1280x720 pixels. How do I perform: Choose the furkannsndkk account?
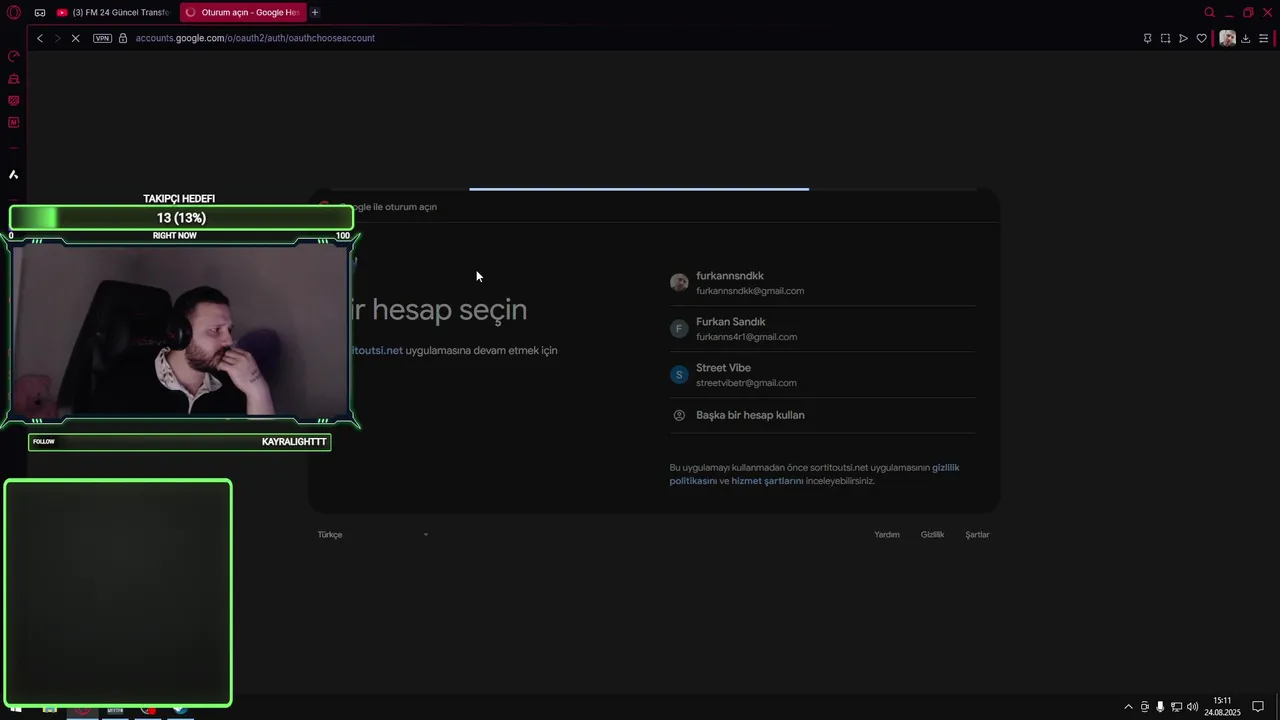pyautogui.click(x=822, y=283)
